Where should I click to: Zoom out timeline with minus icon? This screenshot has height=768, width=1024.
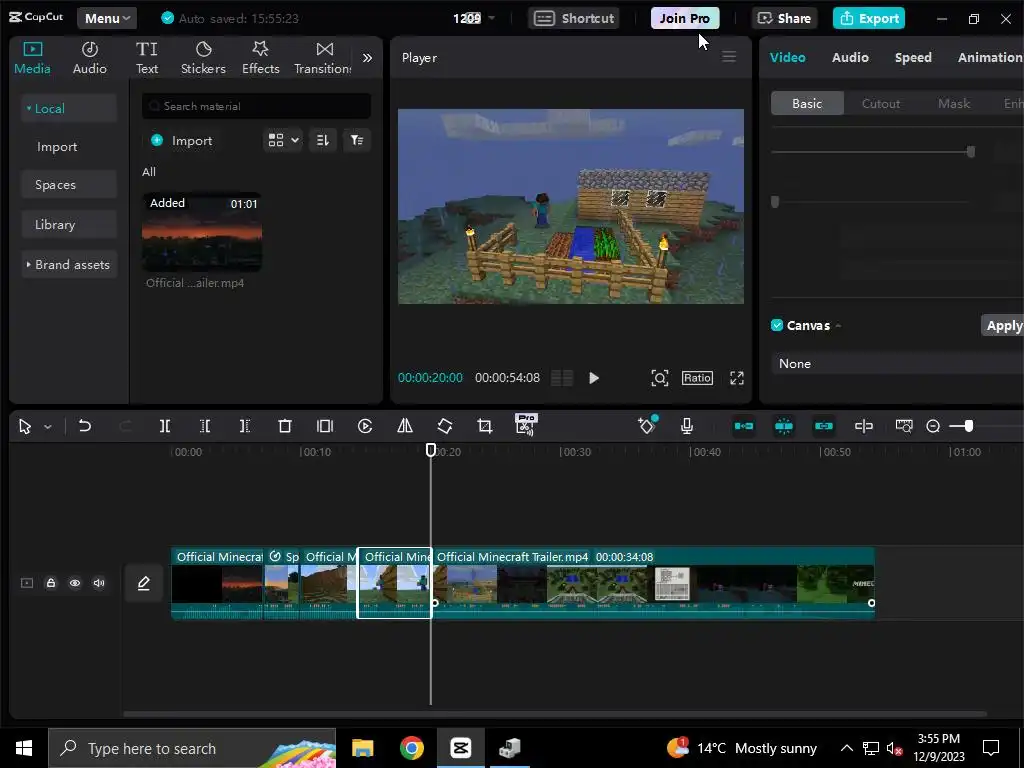click(933, 426)
